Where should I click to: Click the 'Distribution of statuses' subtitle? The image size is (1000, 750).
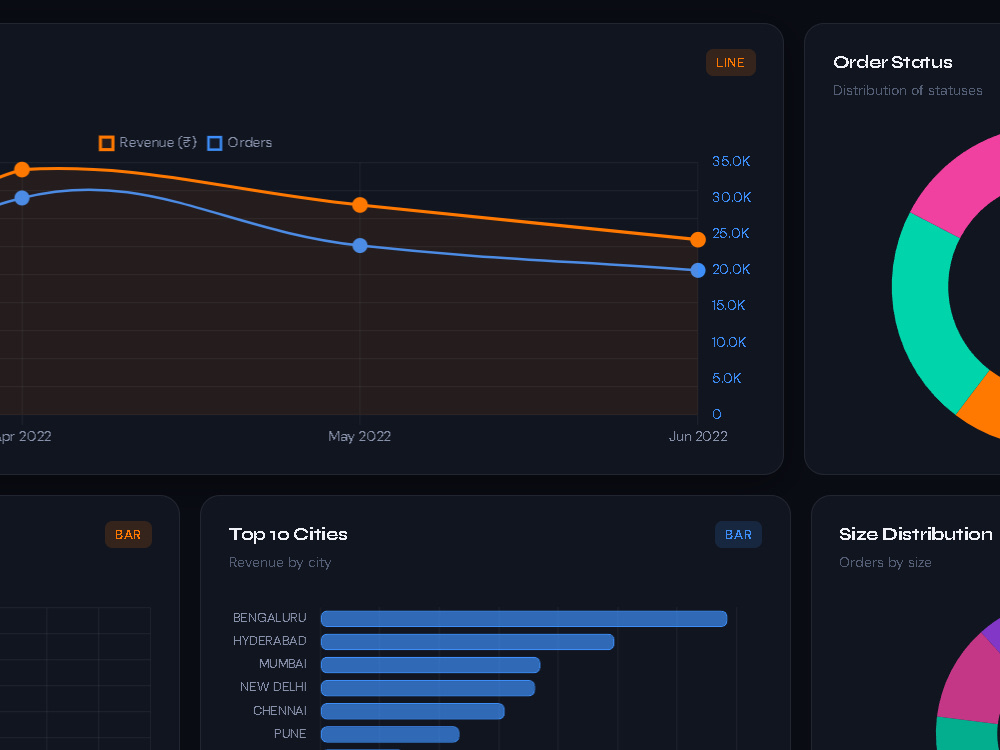coord(908,91)
